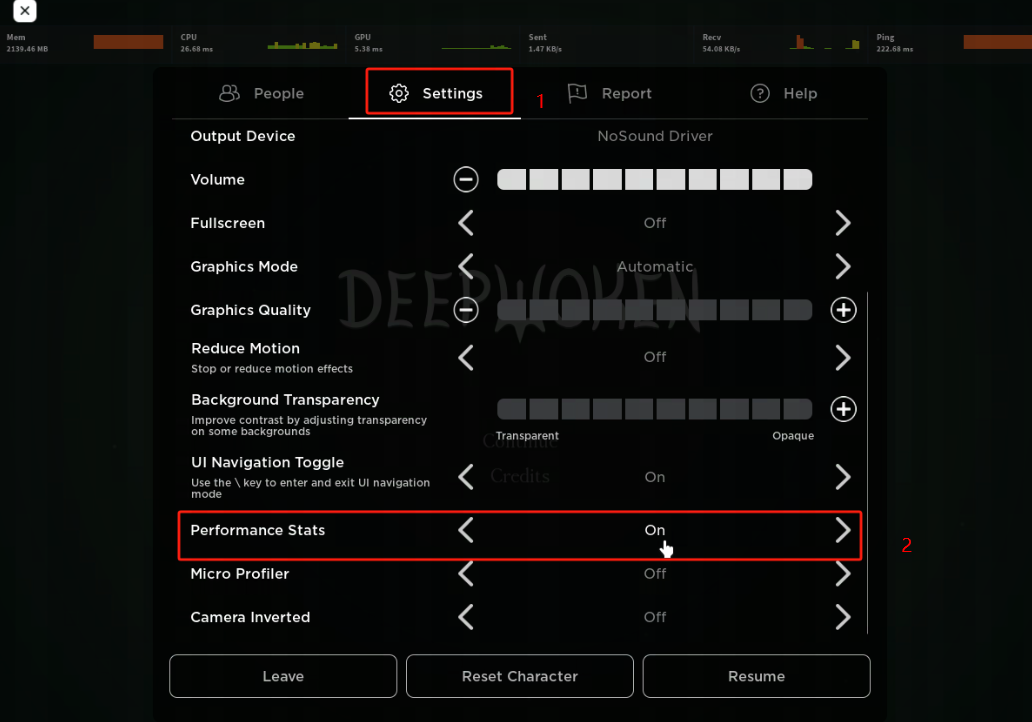The width and height of the screenshot is (1032, 722).
Task: Click the Camera Inverted 'Off' value
Action: point(655,617)
